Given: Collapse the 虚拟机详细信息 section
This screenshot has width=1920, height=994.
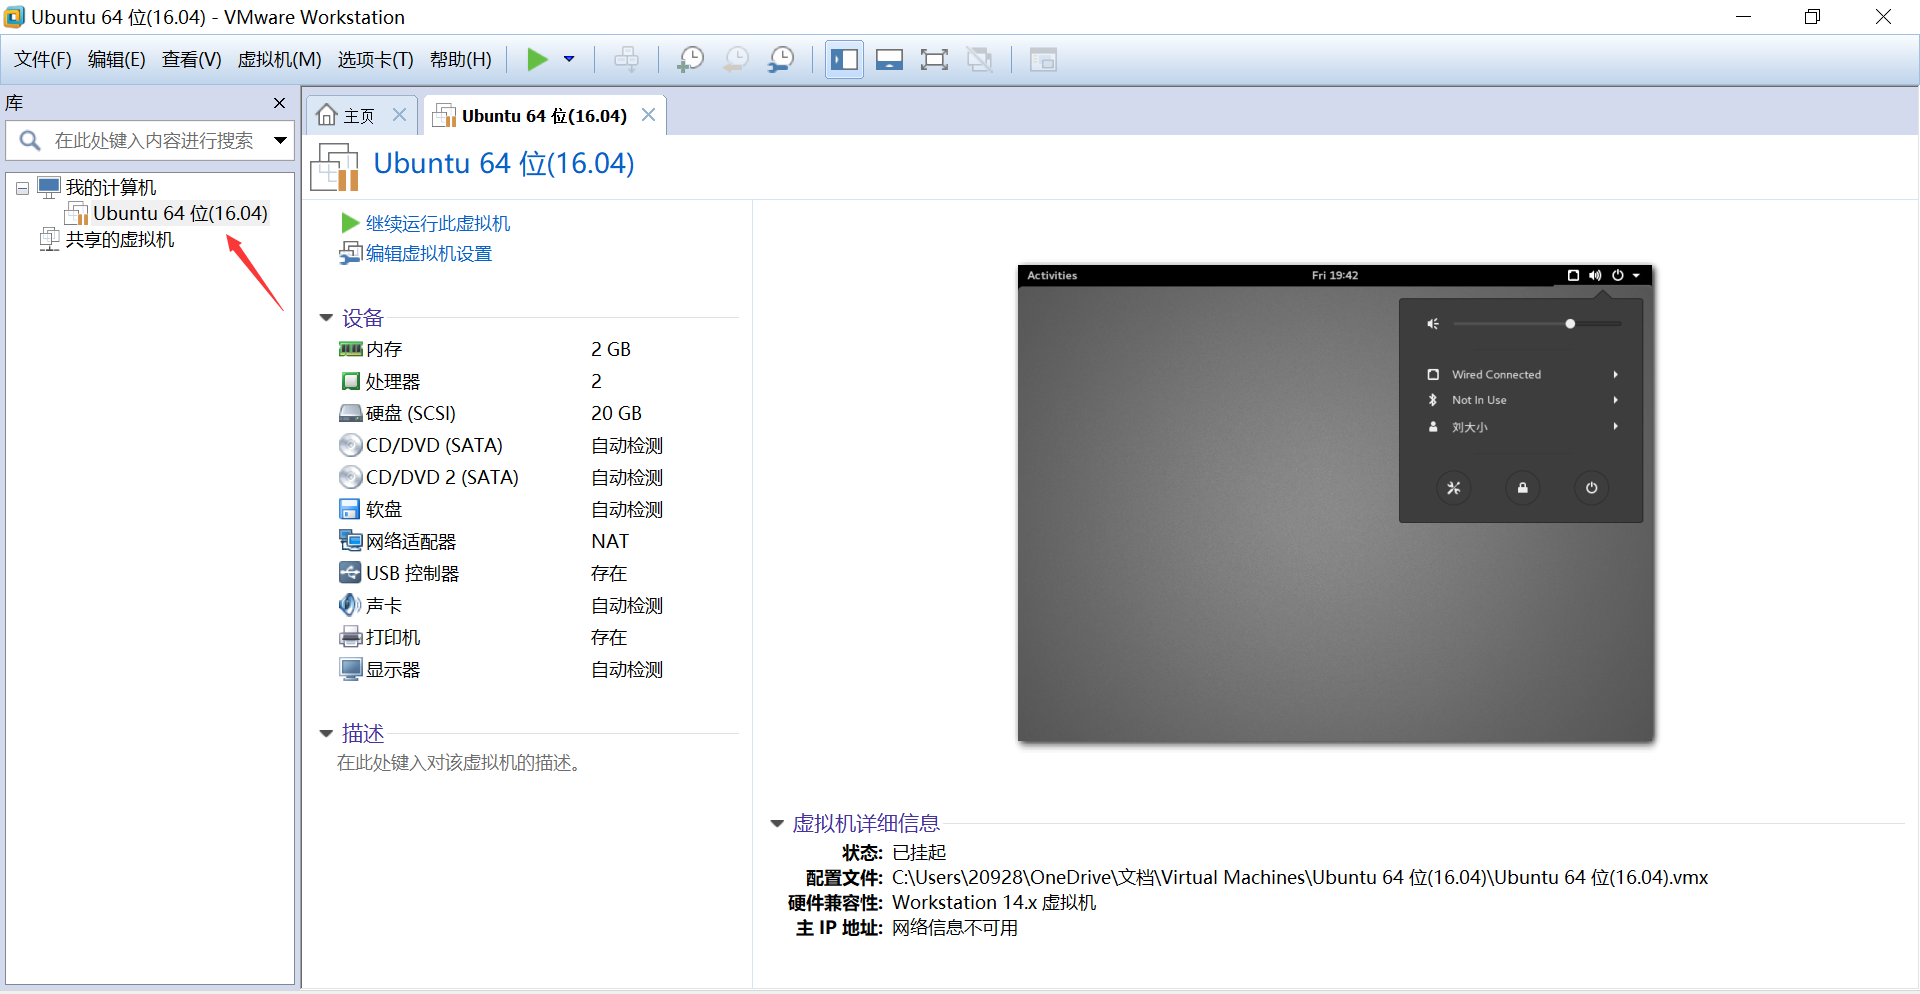Looking at the screenshot, I should tap(777, 824).
